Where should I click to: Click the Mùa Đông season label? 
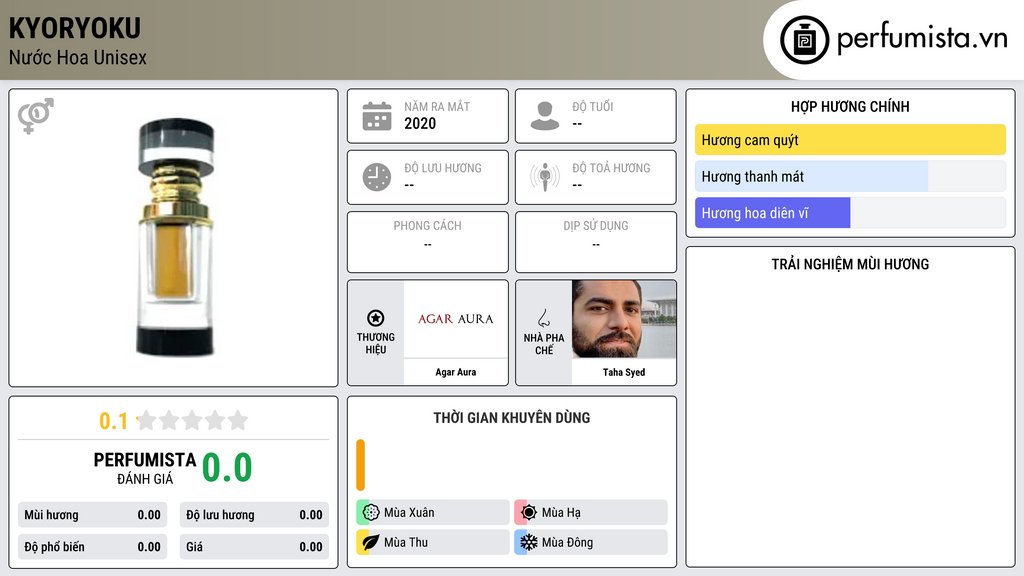pyautogui.click(x=568, y=543)
